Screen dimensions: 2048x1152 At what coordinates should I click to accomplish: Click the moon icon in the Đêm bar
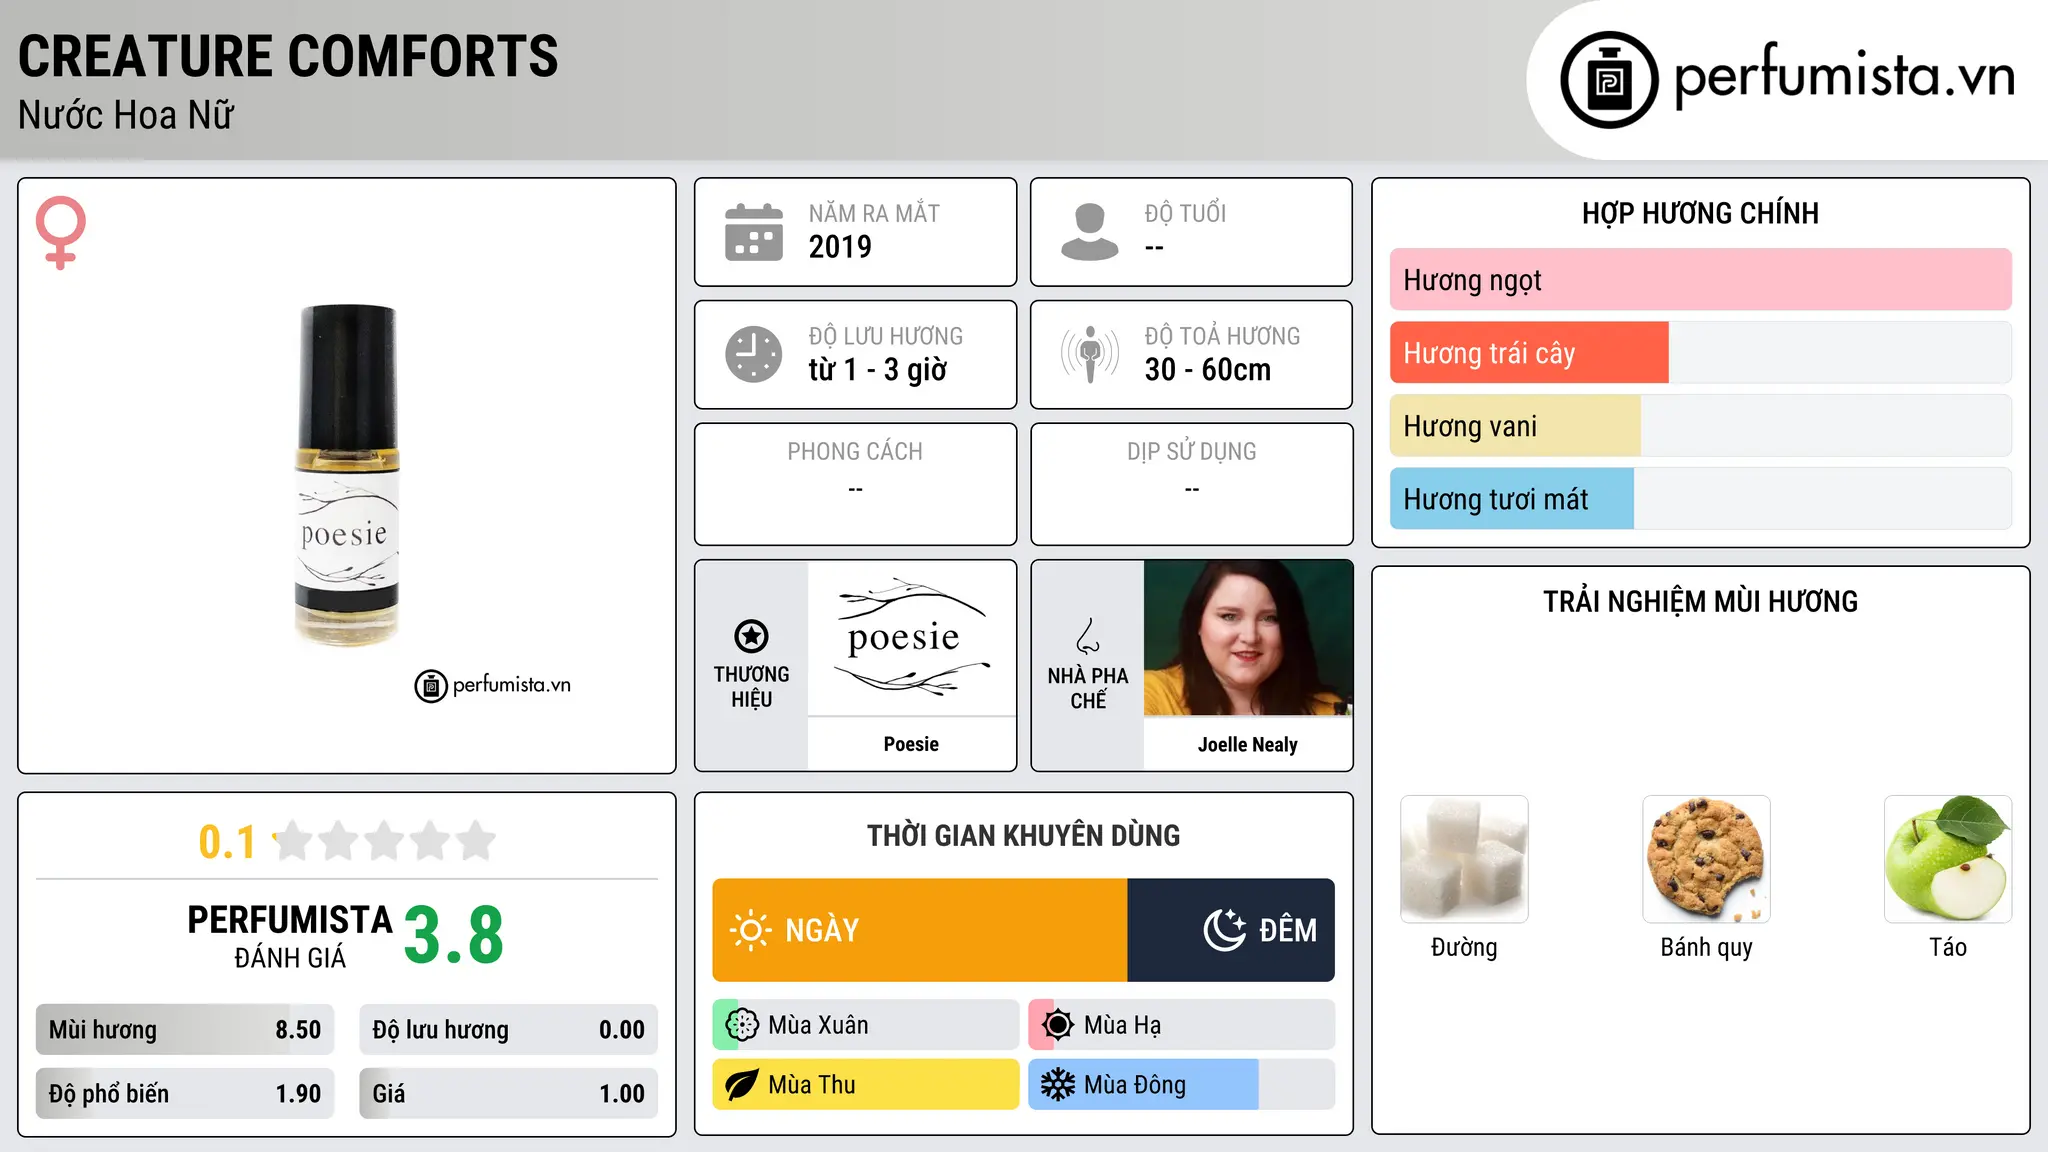(x=1224, y=930)
